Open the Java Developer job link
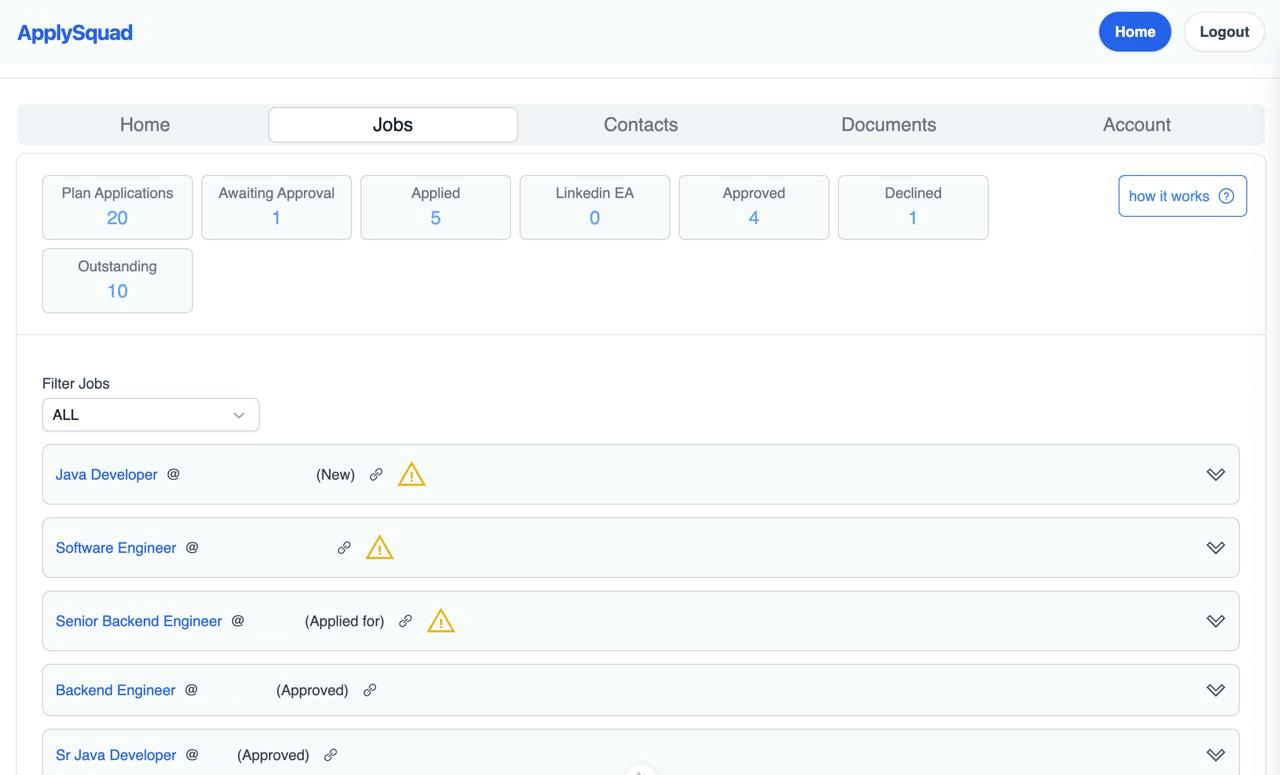 pyautogui.click(x=106, y=474)
